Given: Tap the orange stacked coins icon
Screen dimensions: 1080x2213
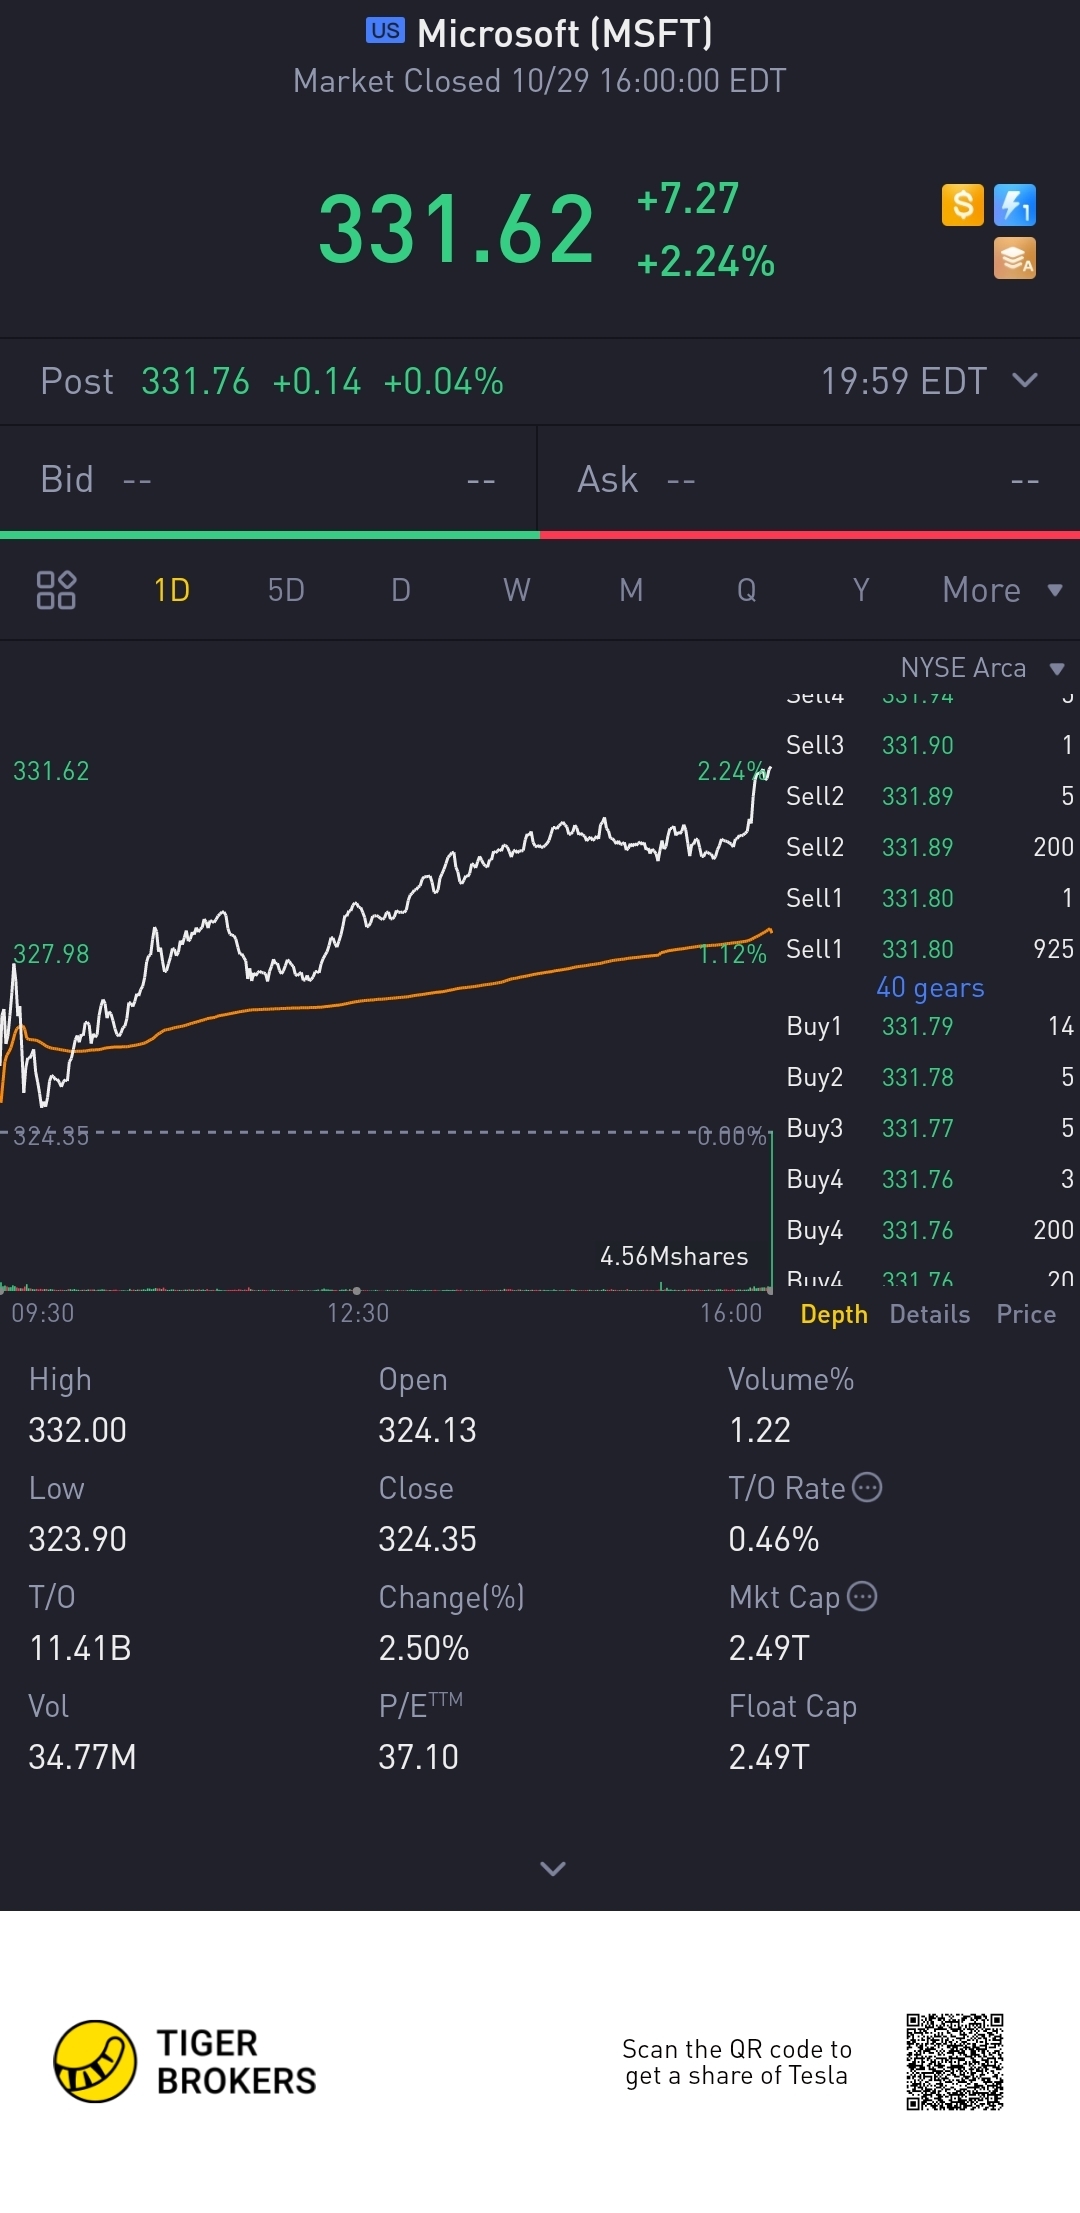Looking at the screenshot, I should pos(1014,258).
